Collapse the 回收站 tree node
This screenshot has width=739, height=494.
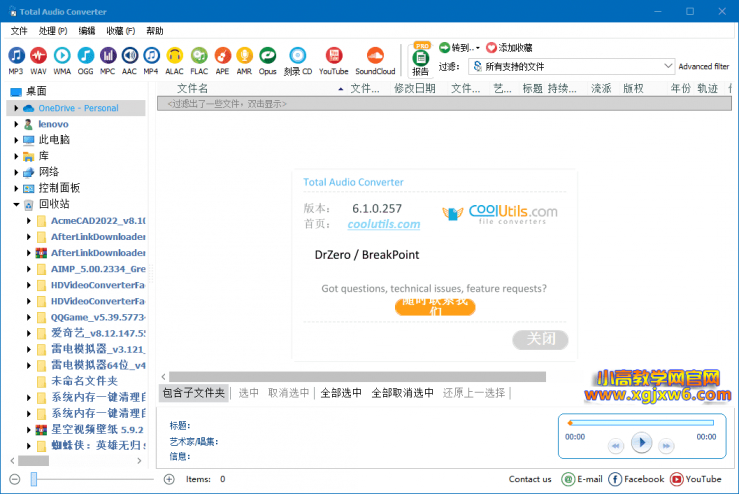coord(16,204)
